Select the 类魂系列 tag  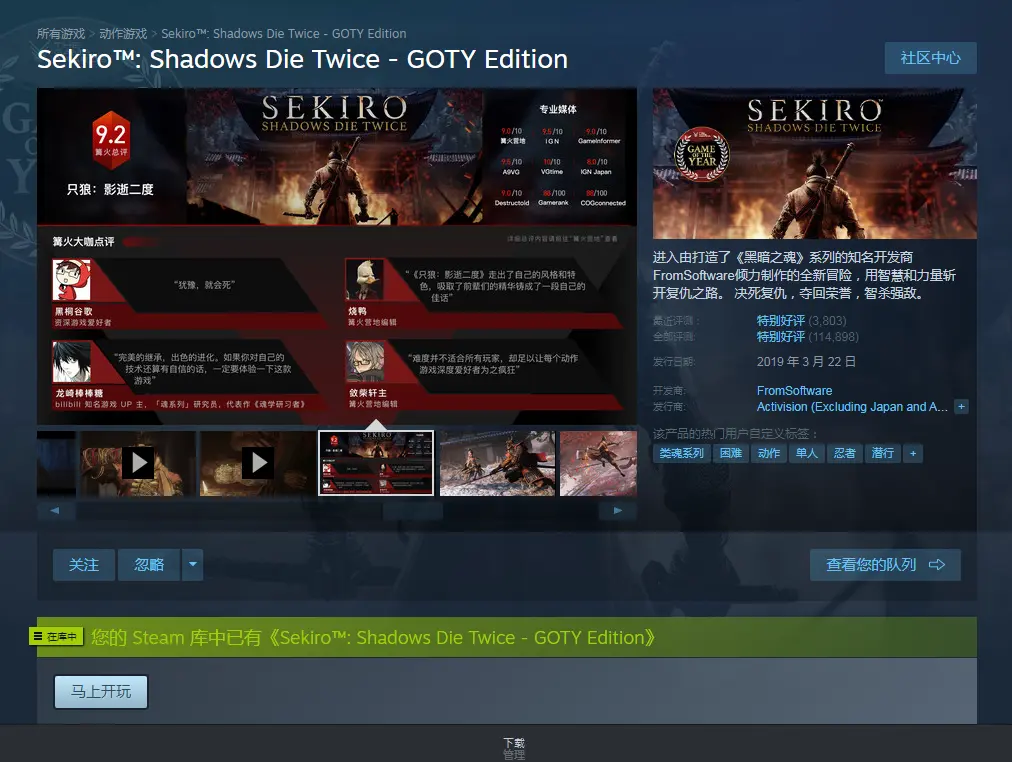click(x=682, y=454)
